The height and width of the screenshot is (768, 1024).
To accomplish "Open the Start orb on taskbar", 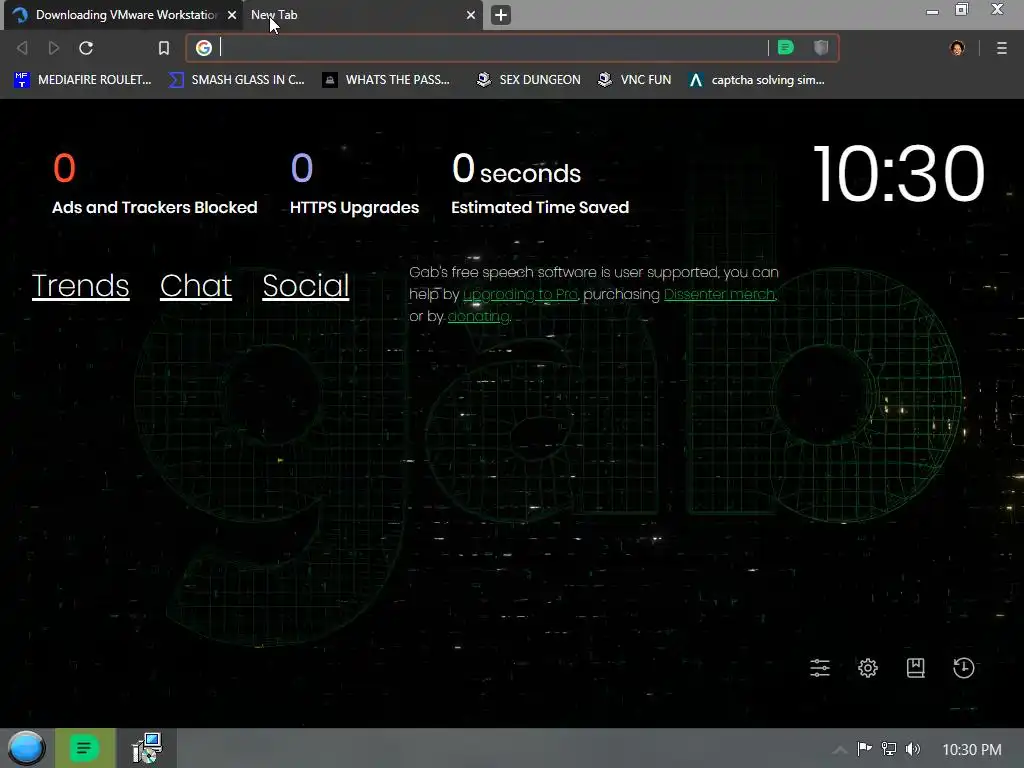I will tap(26, 748).
